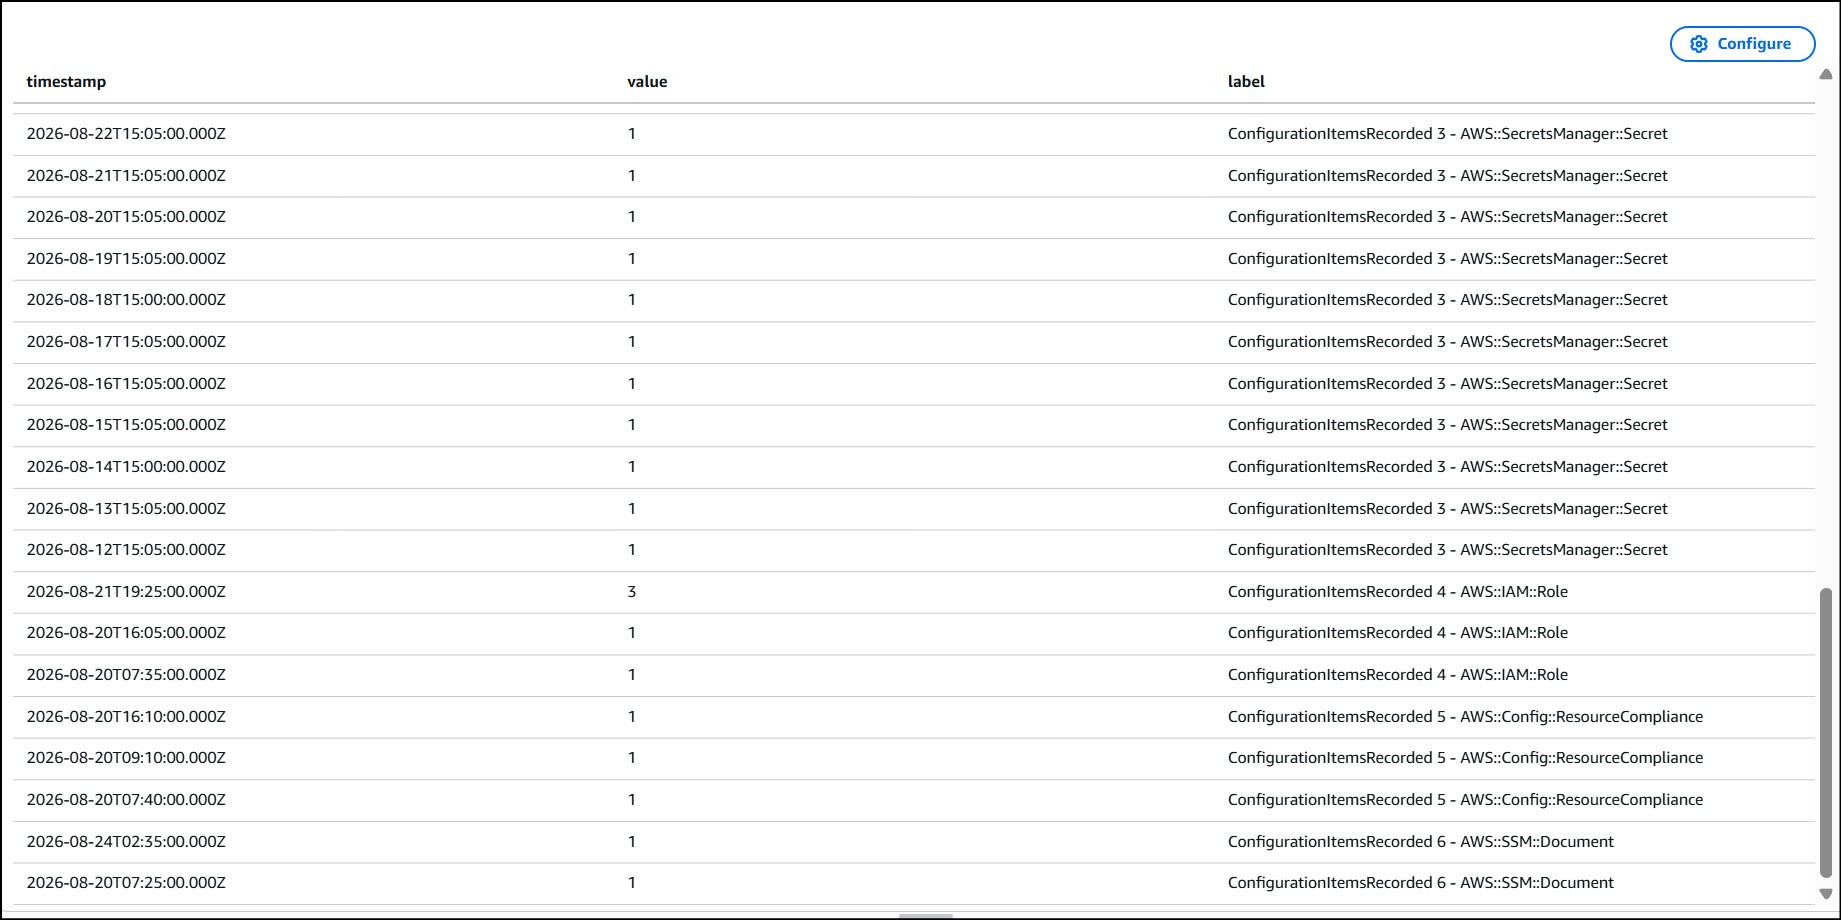This screenshot has width=1841, height=920.
Task: Click ResourceCompliance label in 2026-08-20T09:10 row
Action: (1465, 758)
